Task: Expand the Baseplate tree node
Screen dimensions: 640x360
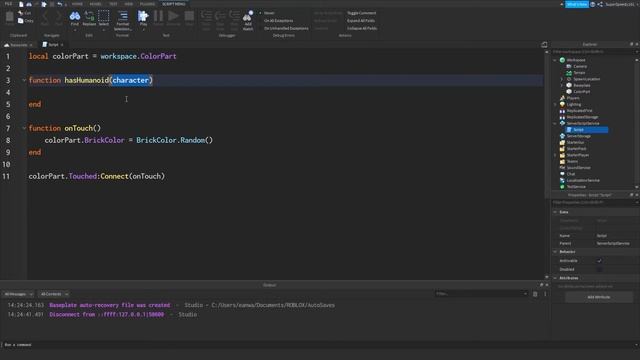Action: (562, 85)
